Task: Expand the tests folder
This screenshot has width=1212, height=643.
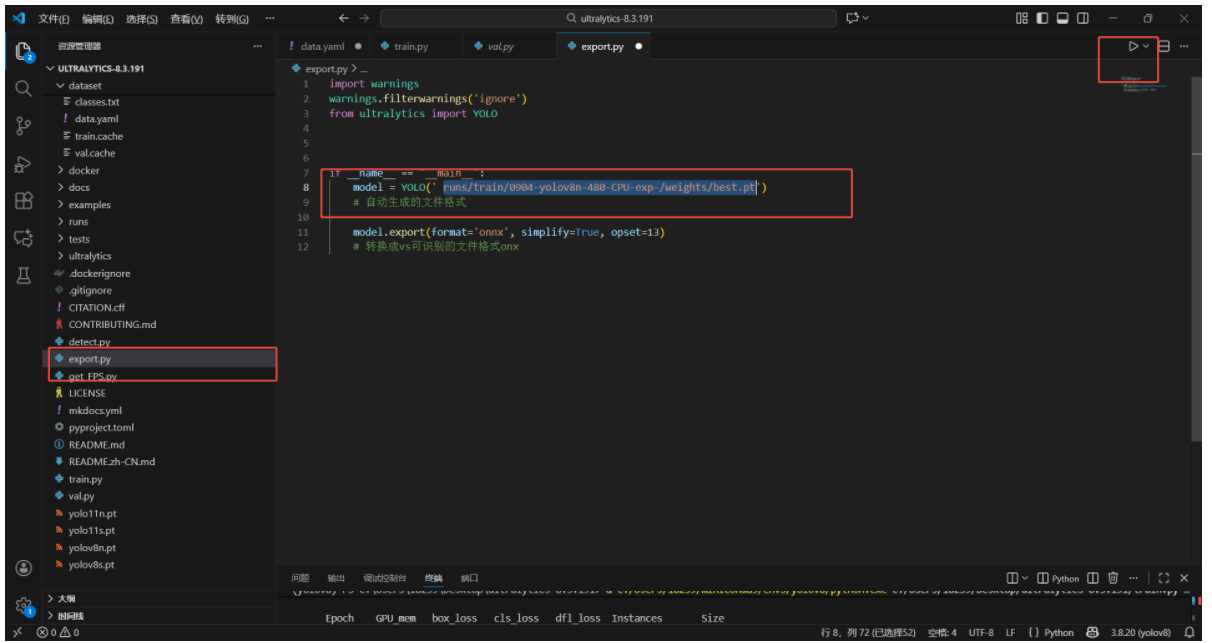Action: [x=160, y=239]
